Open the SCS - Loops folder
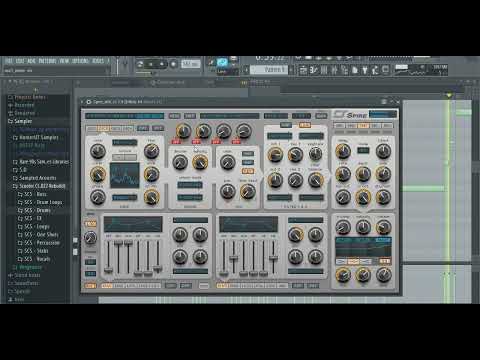Viewport: 480px width, 360px height. click(33, 226)
